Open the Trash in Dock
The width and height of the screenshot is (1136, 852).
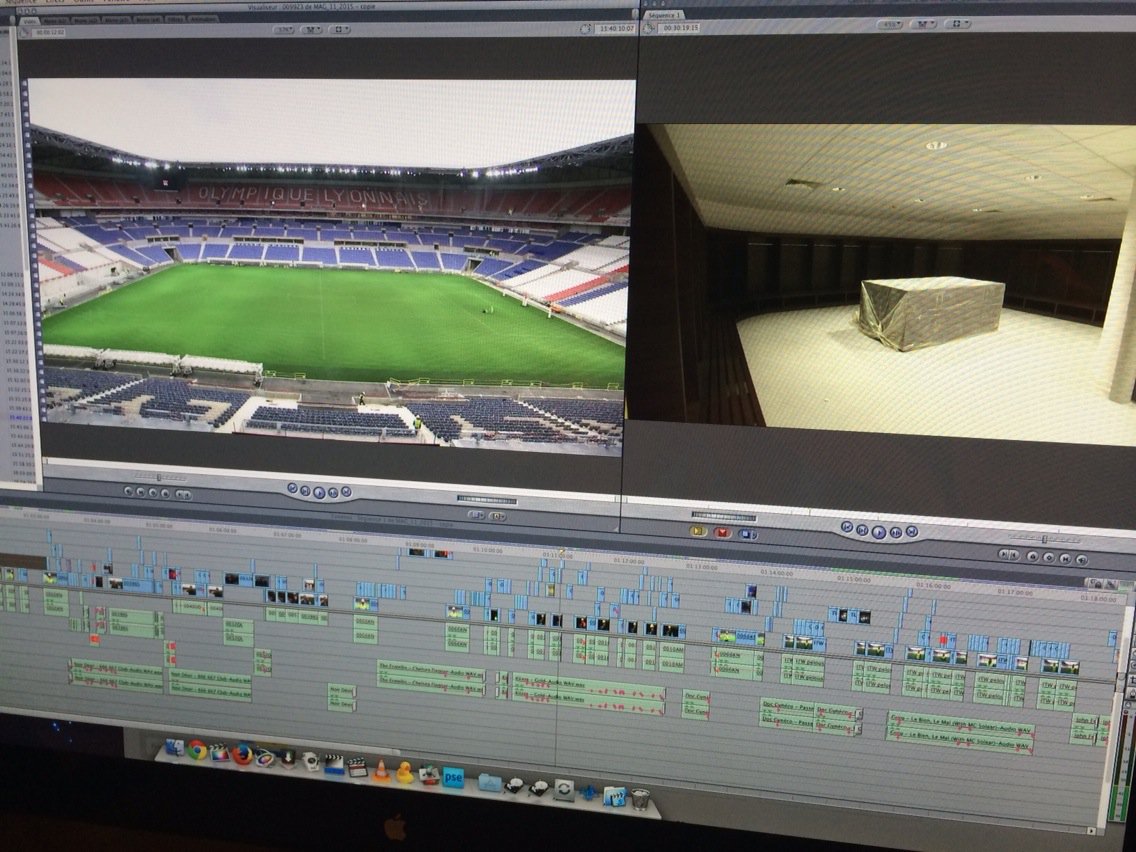(640, 799)
